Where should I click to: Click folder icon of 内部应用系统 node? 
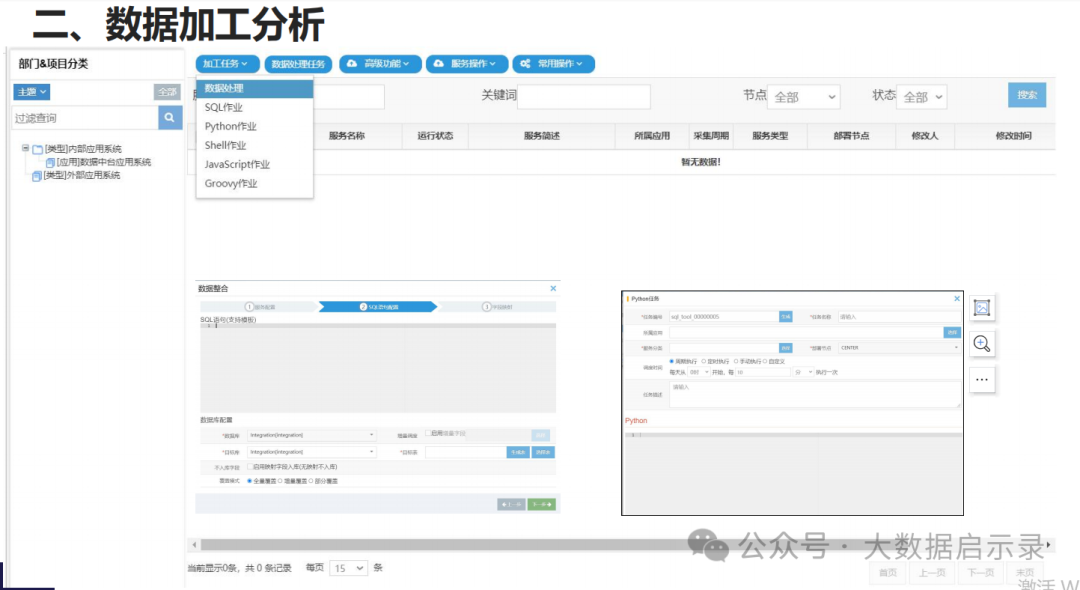(38, 149)
